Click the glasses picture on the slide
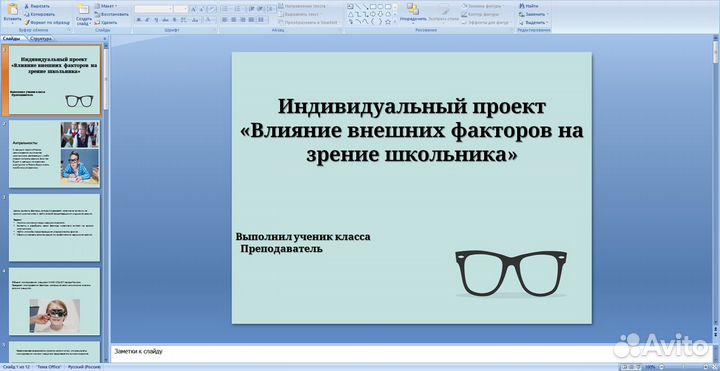The width and height of the screenshot is (720, 371). (x=511, y=273)
